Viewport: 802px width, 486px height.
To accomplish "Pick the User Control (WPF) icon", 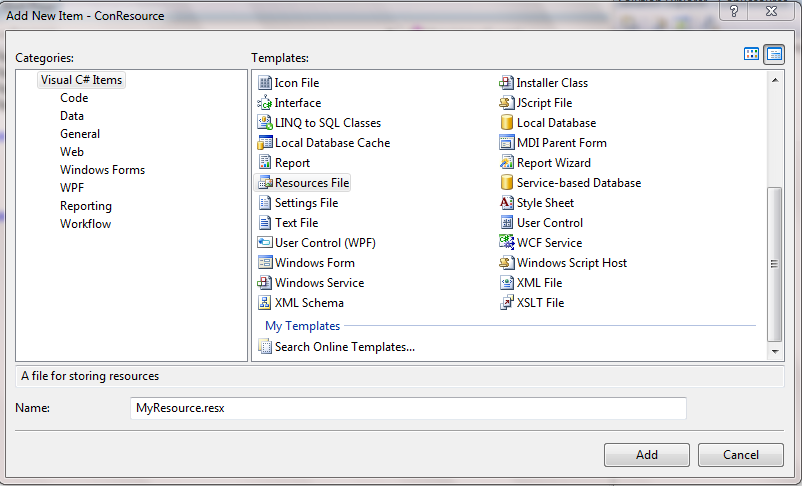I will click(x=264, y=242).
